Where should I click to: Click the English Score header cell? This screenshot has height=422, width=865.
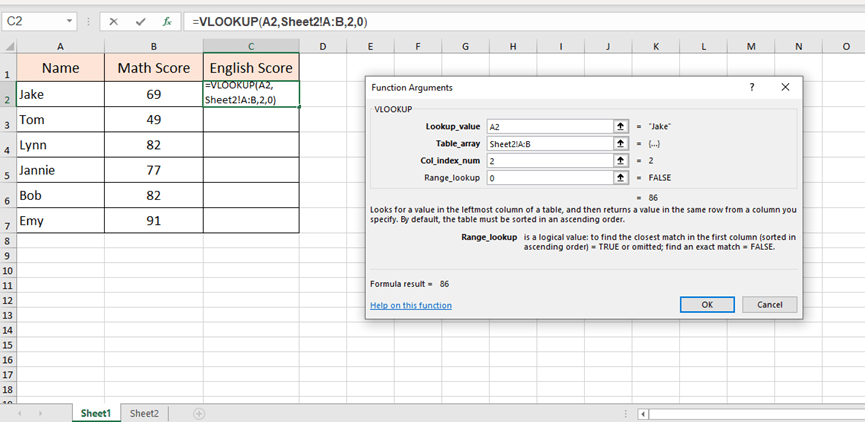[252, 68]
